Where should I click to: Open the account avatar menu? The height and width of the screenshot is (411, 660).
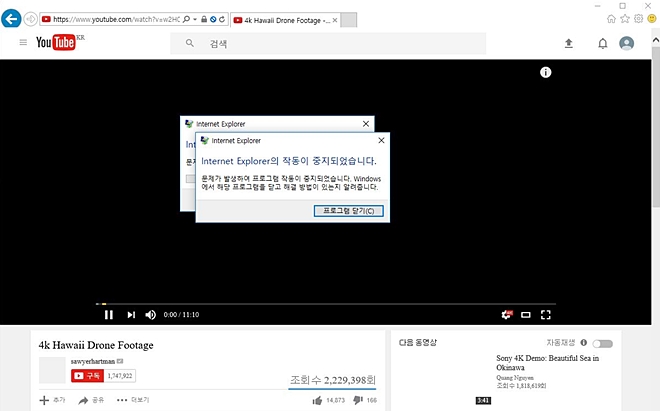click(x=626, y=43)
